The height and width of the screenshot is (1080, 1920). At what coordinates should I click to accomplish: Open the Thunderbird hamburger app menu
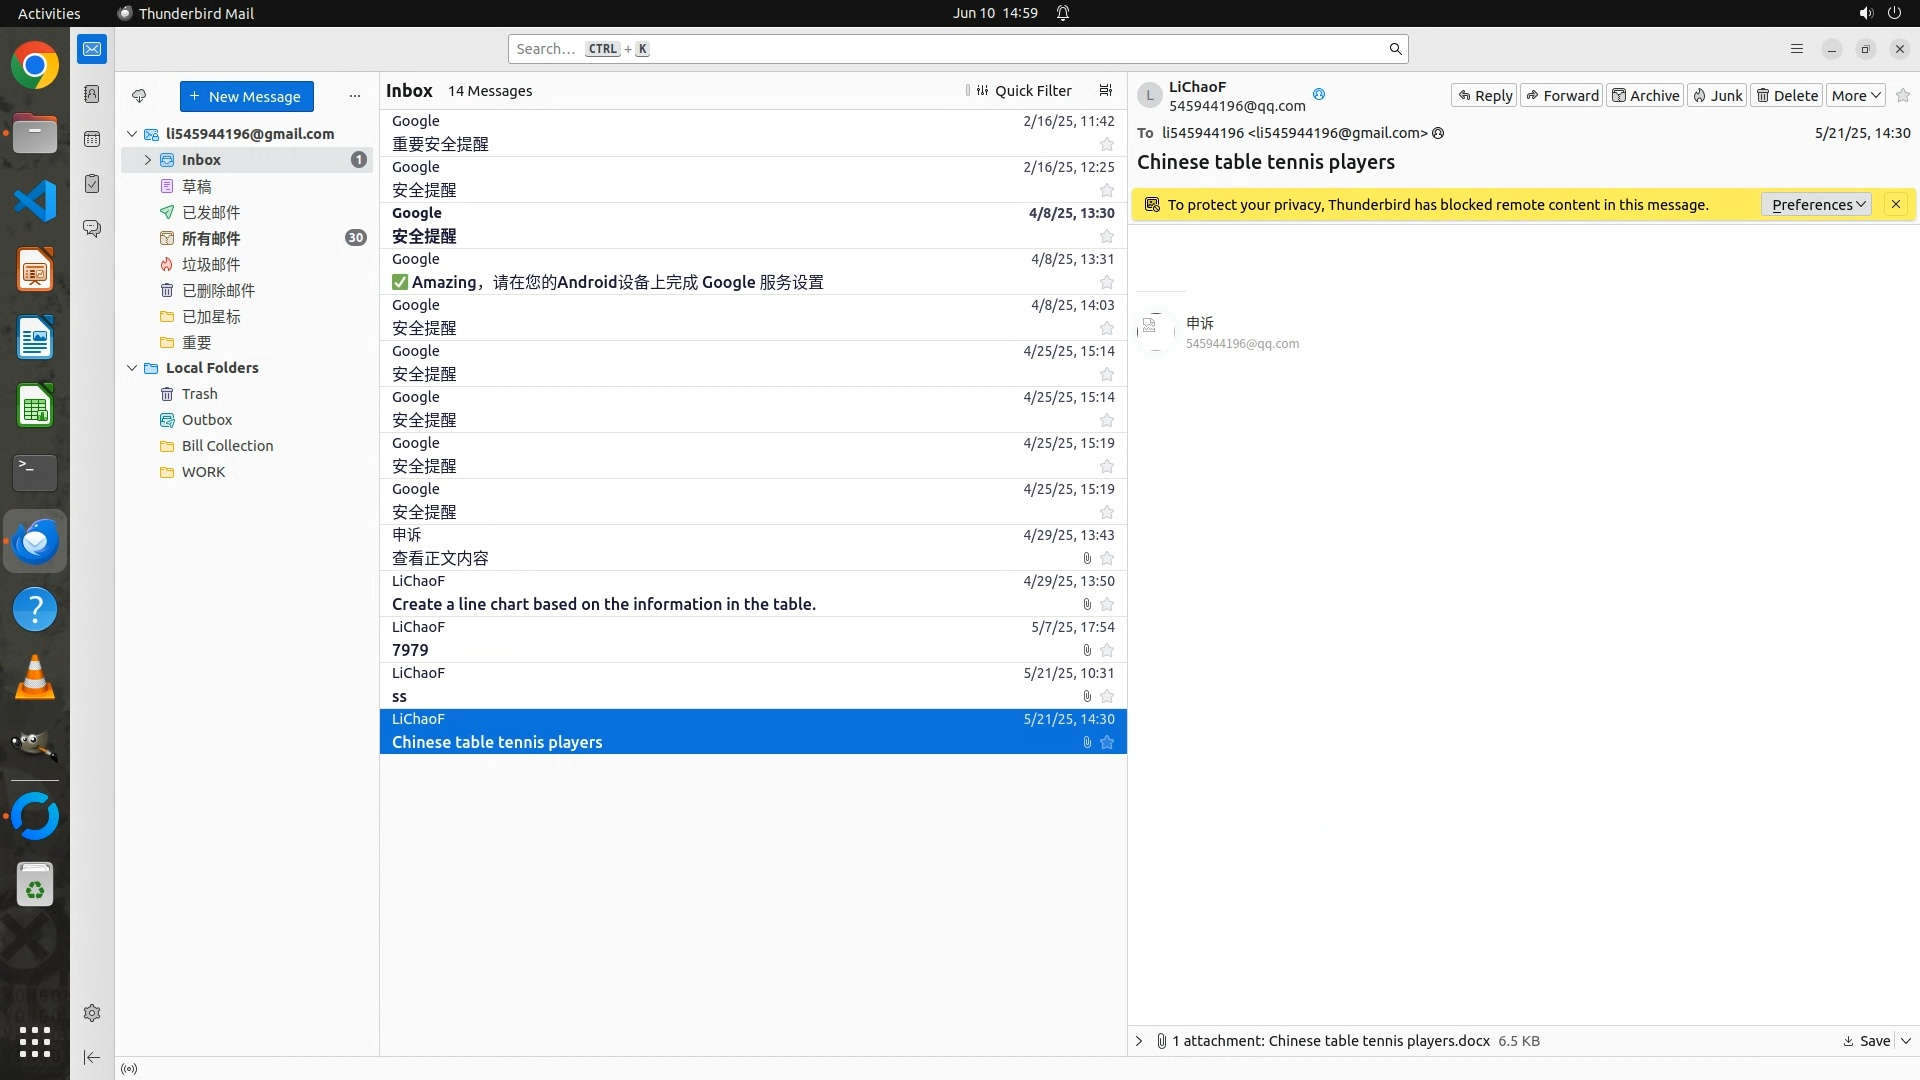[1797, 49]
